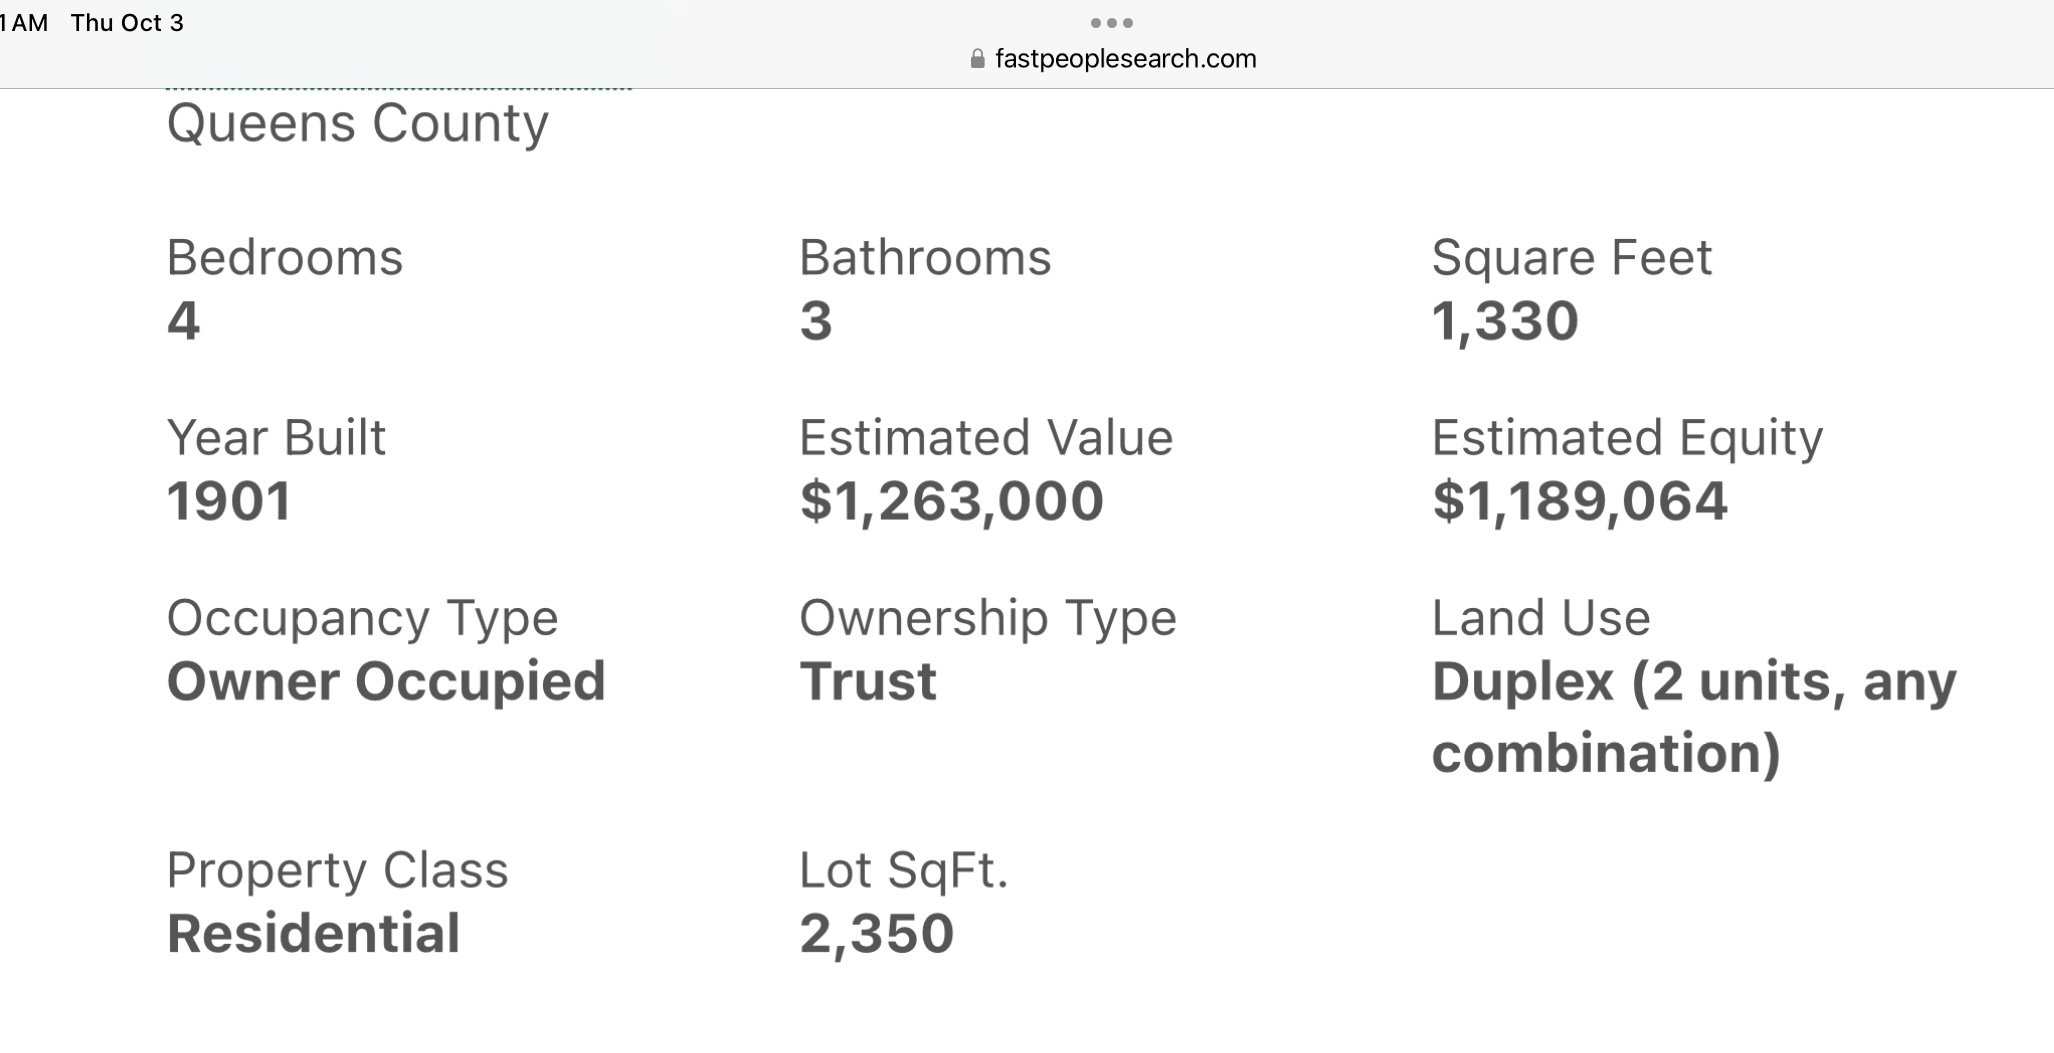The width and height of the screenshot is (2054, 1053).
Task: Open the three-dot multitasking menu
Action: (x=1112, y=22)
